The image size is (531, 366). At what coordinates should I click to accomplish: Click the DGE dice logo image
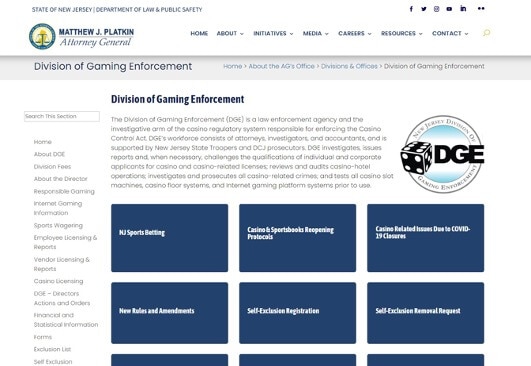click(x=442, y=154)
